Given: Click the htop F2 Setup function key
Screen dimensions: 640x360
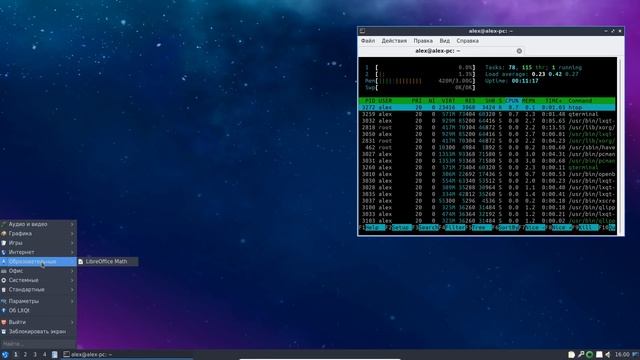Looking at the screenshot, I should [x=398, y=228].
